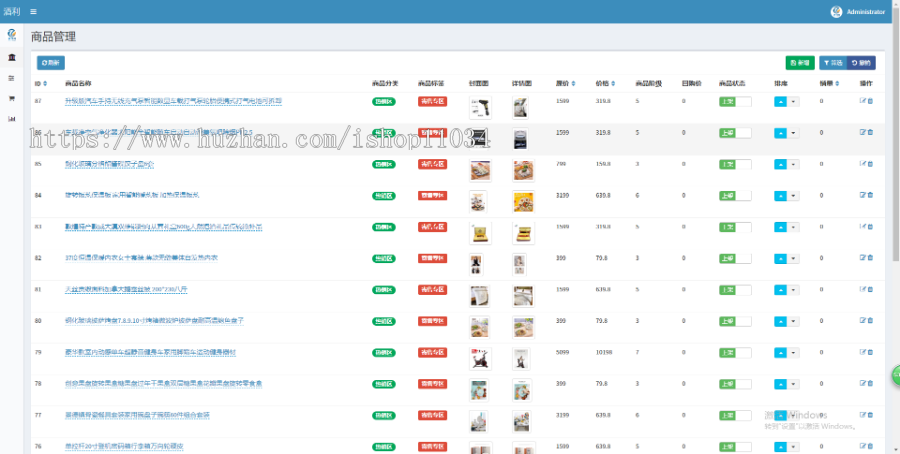Screen dimensions: 900x454
Task: Edit product with ID 87
Action: click(862, 101)
